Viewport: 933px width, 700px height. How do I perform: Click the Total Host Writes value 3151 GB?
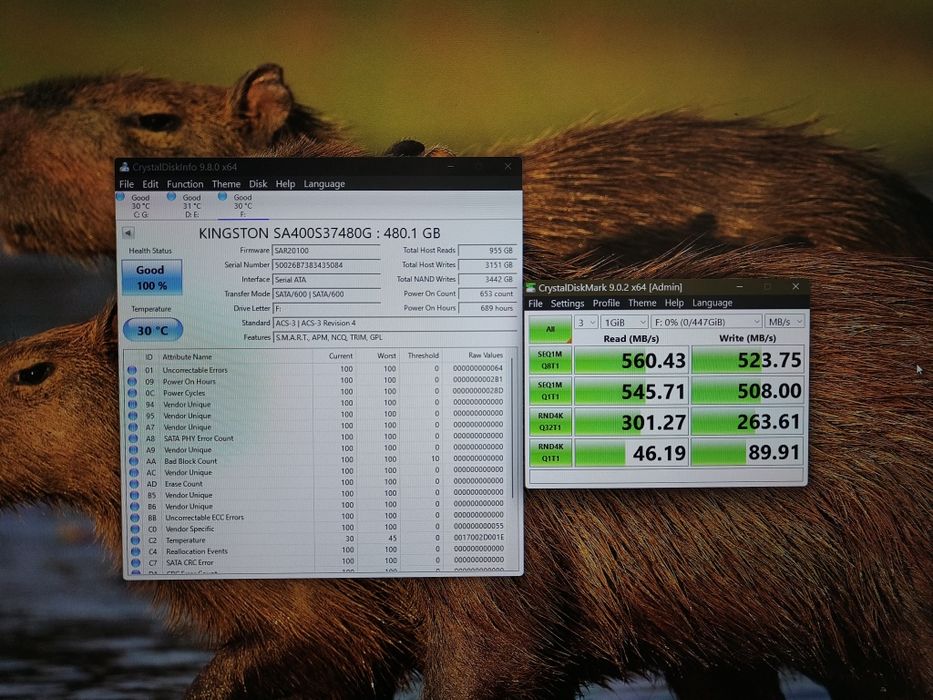(487, 265)
